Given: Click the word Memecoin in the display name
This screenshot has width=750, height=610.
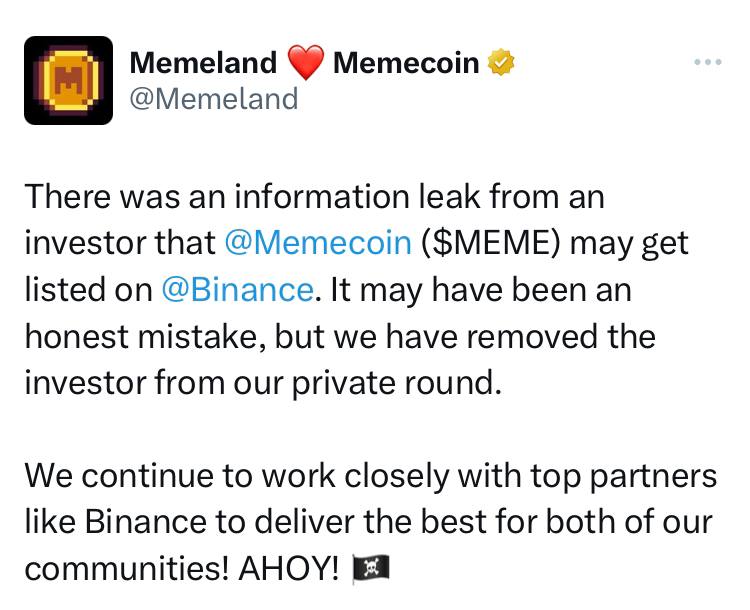Looking at the screenshot, I should 405,63.
